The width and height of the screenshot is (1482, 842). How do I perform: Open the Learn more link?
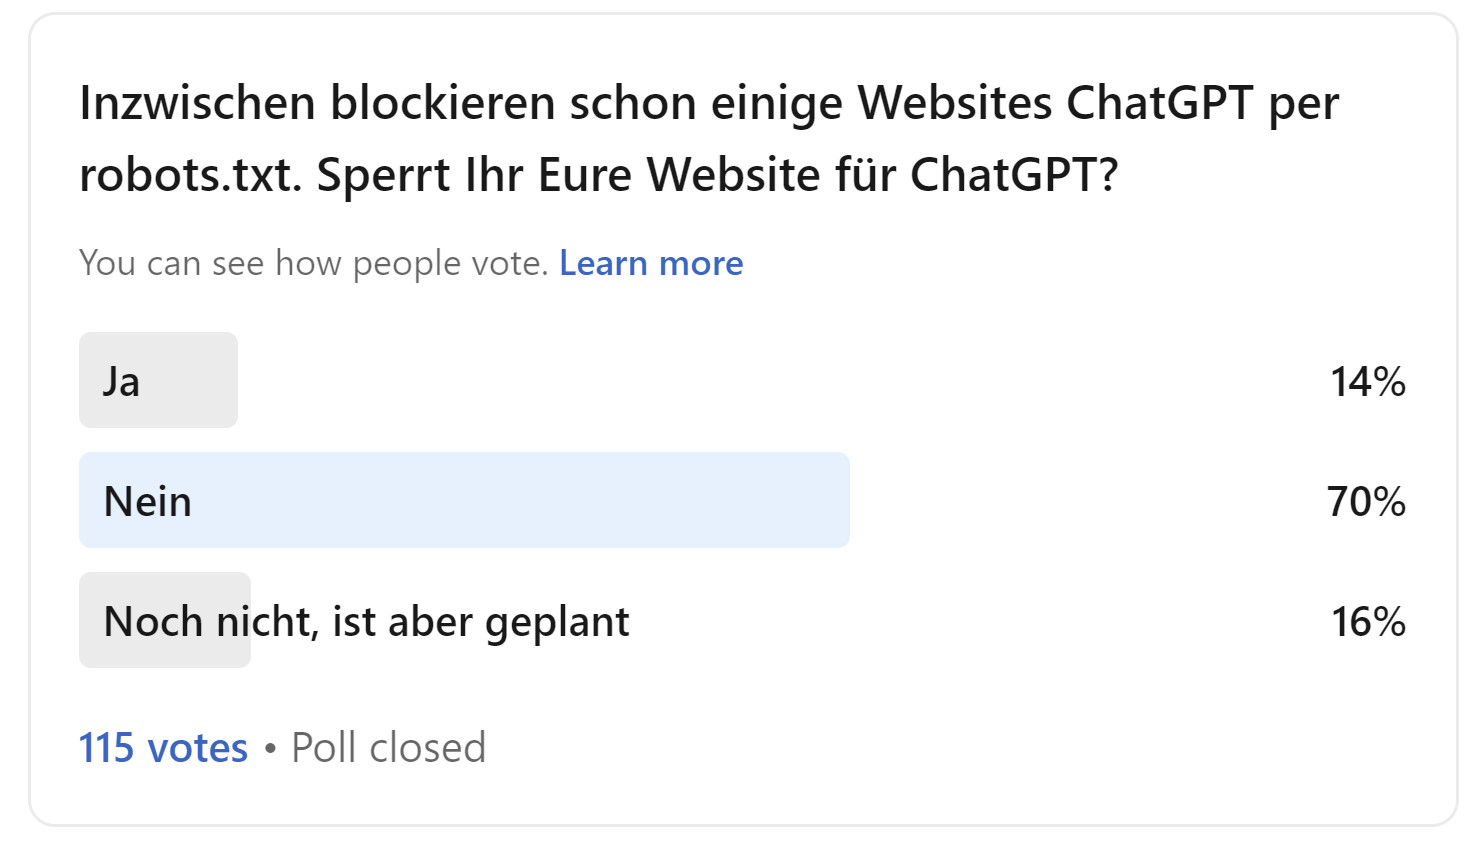(651, 263)
